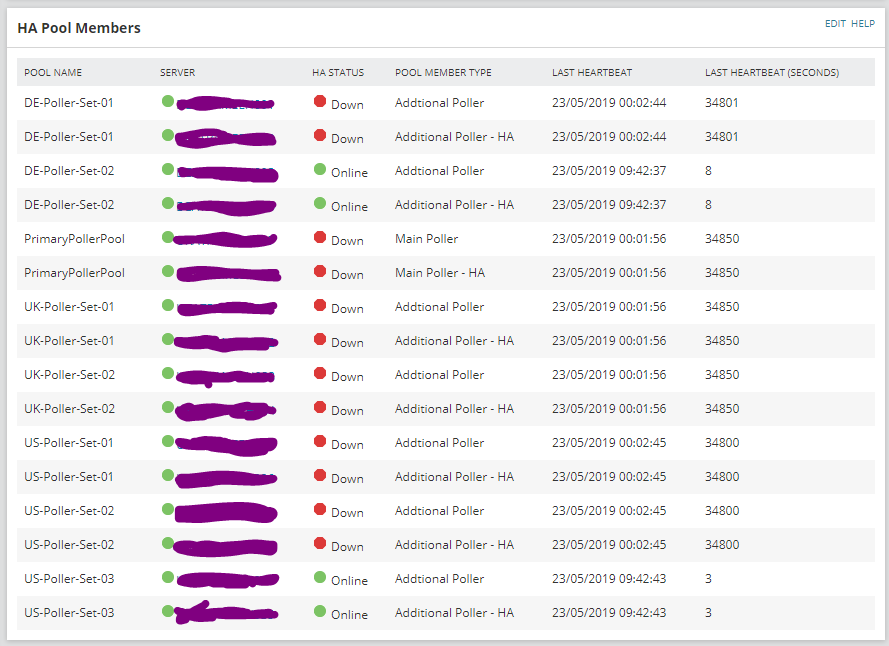Click '34801' seconds in DE-Poller-Set-01 HA row
This screenshot has width=889, height=646.
pyautogui.click(x=722, y=137)
